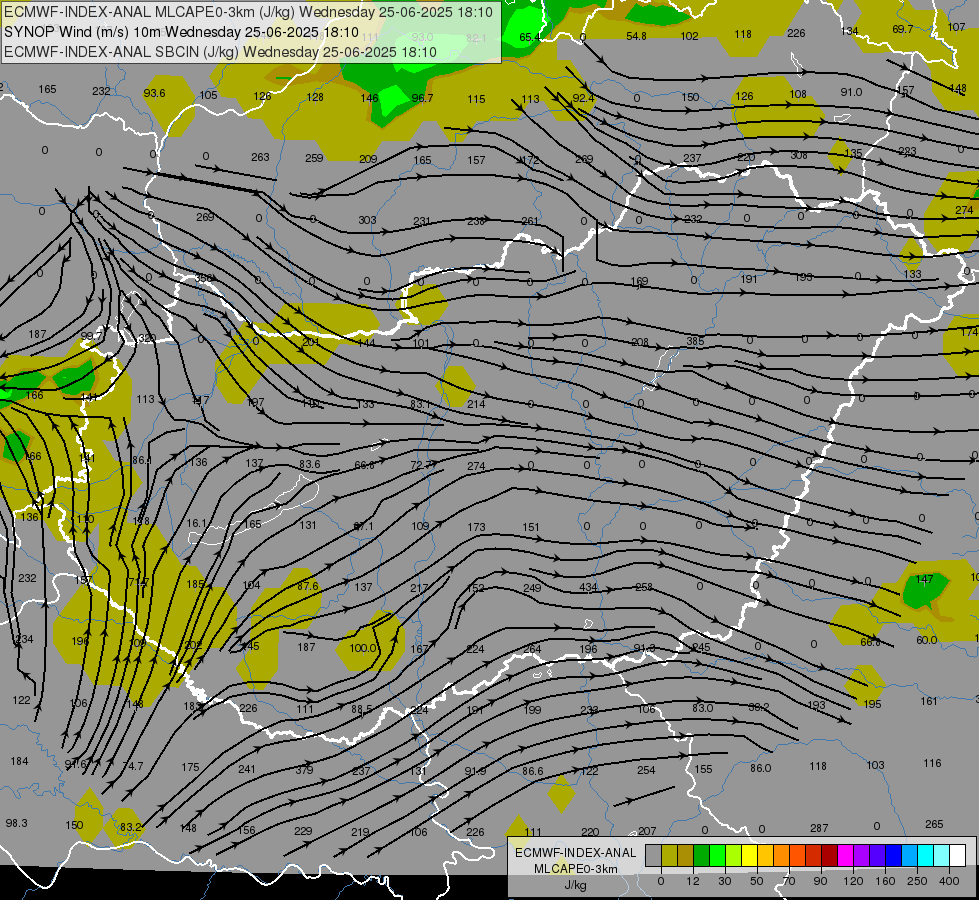This screenshot has height=900, width=979.
Task: Click the map value 241
Action: 247,769
